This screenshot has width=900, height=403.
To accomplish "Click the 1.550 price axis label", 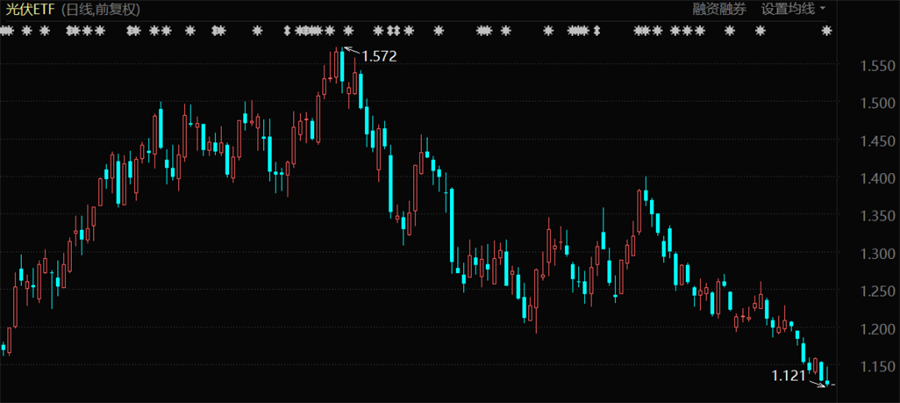I will tap(877, 67).
